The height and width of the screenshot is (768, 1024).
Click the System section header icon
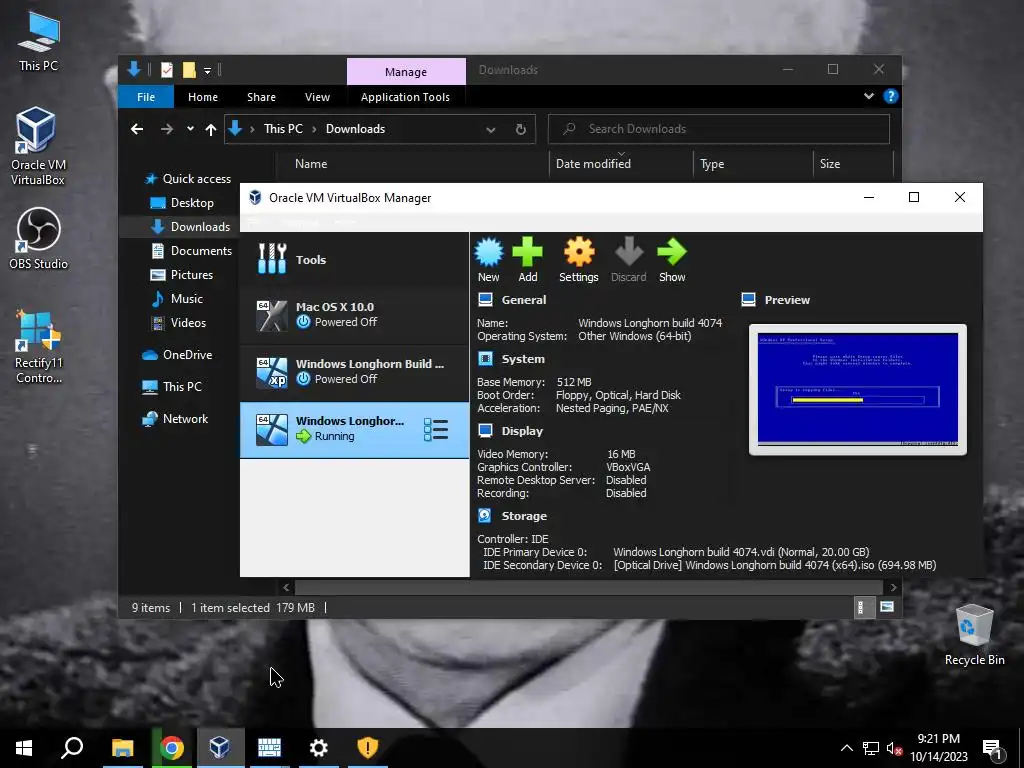[485, 359]
